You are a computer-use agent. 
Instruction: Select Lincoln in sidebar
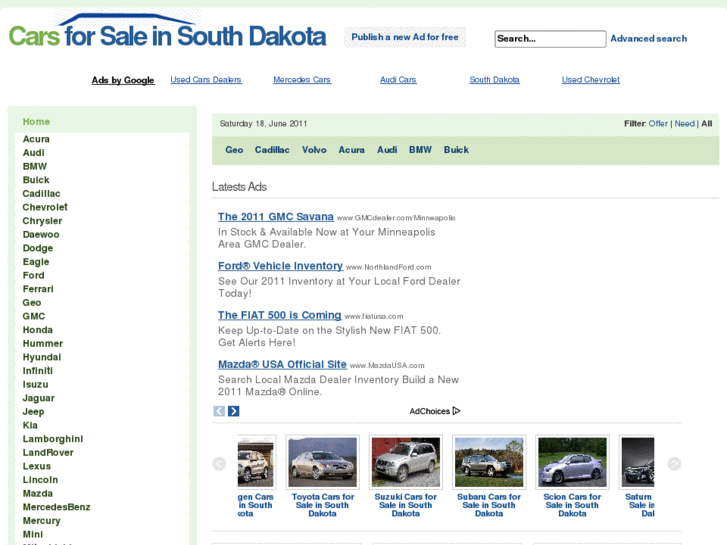coord(40,480)
